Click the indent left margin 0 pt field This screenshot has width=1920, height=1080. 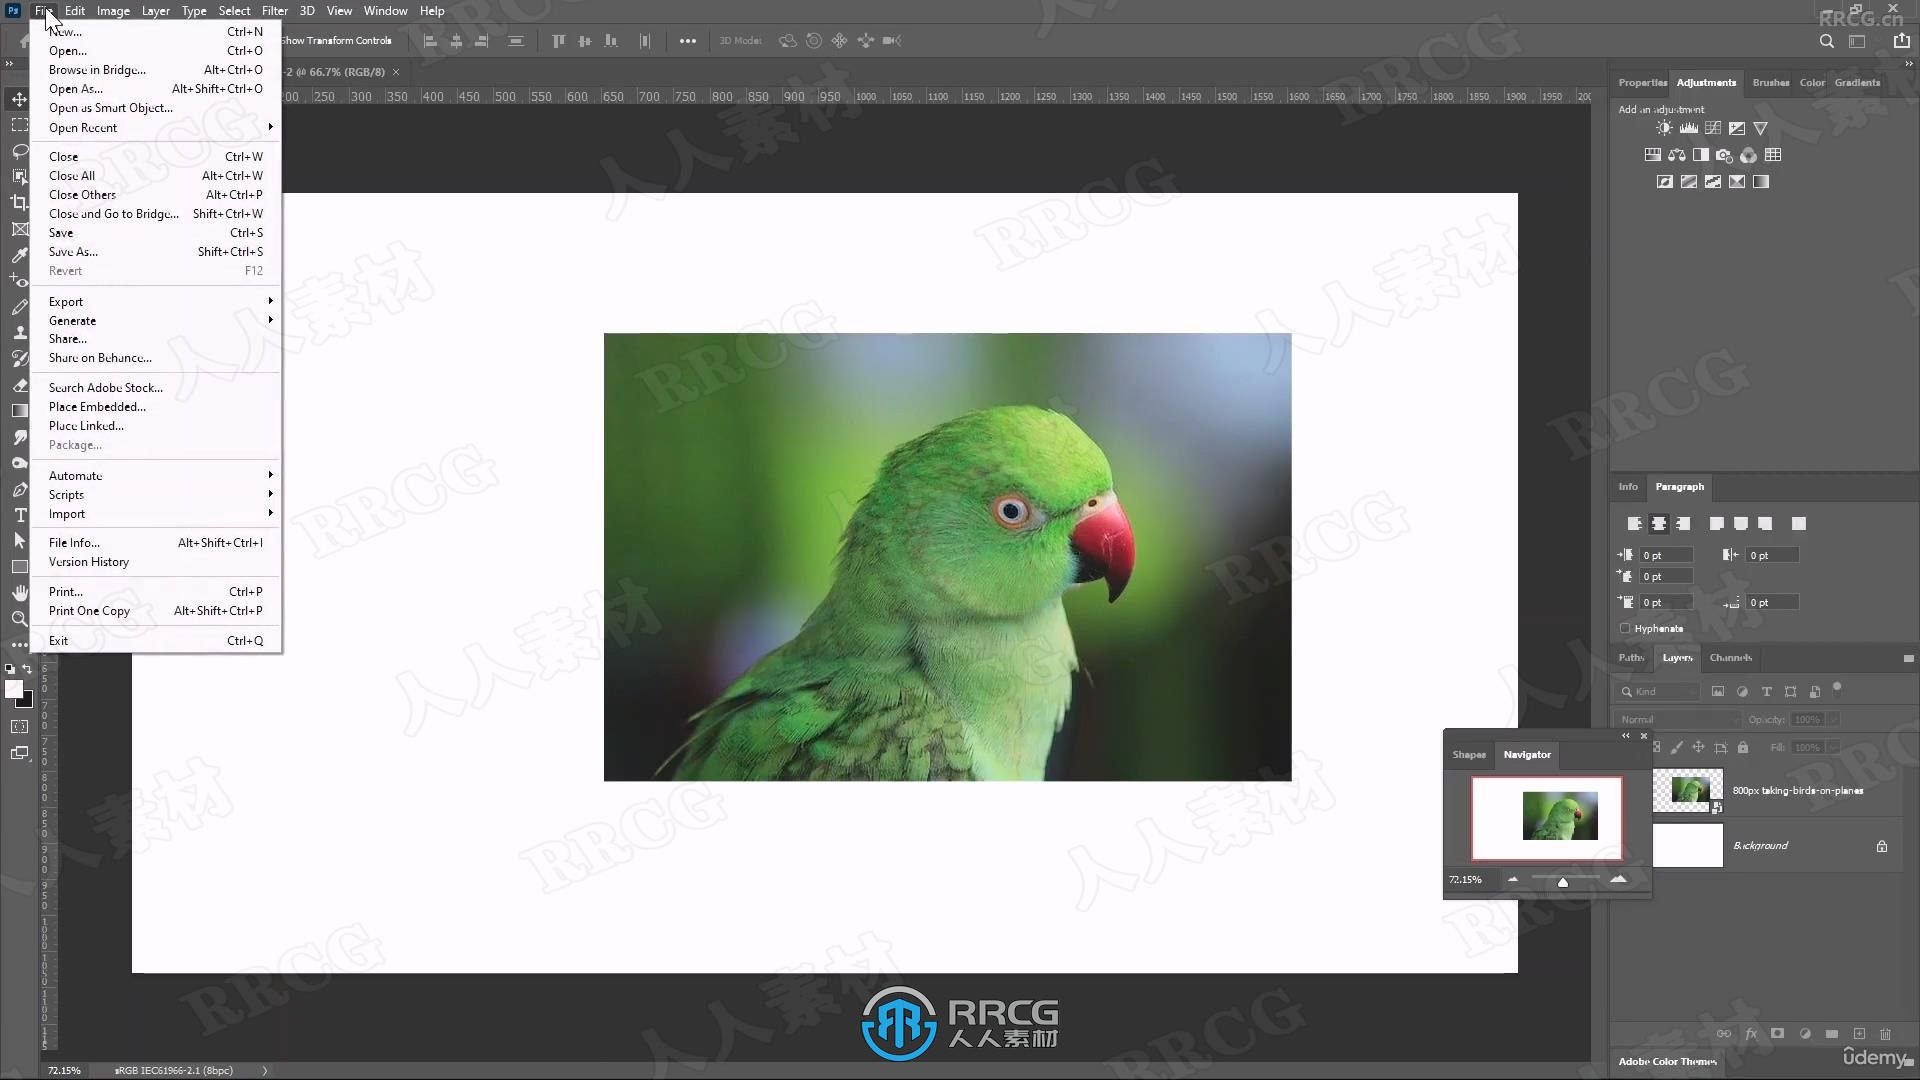coord(1665,555)
